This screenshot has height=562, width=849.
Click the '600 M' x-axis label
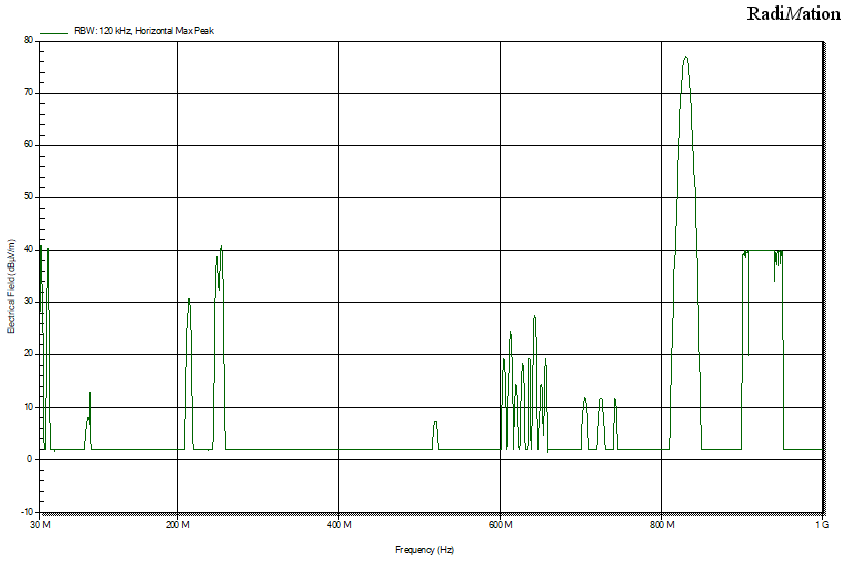point(500,524)
